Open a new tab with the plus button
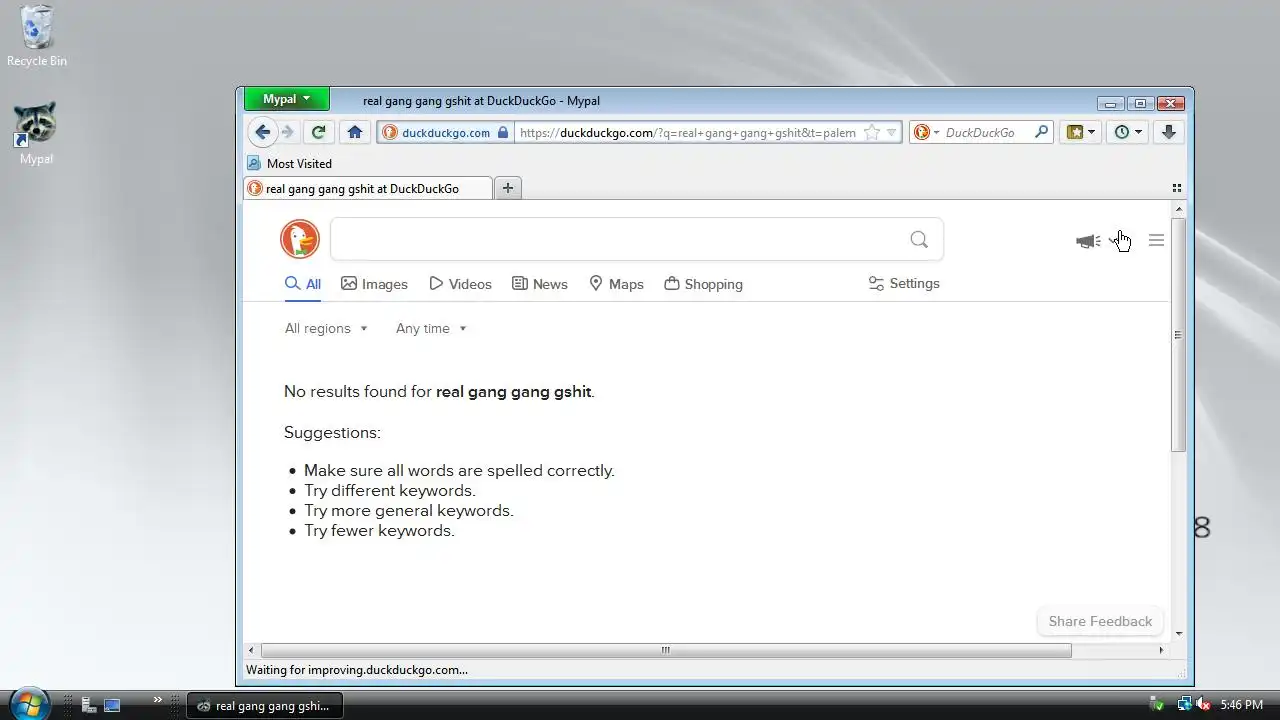Viewport: 1280px width, 720px height. pyautogui.click(x=508, y=188)
